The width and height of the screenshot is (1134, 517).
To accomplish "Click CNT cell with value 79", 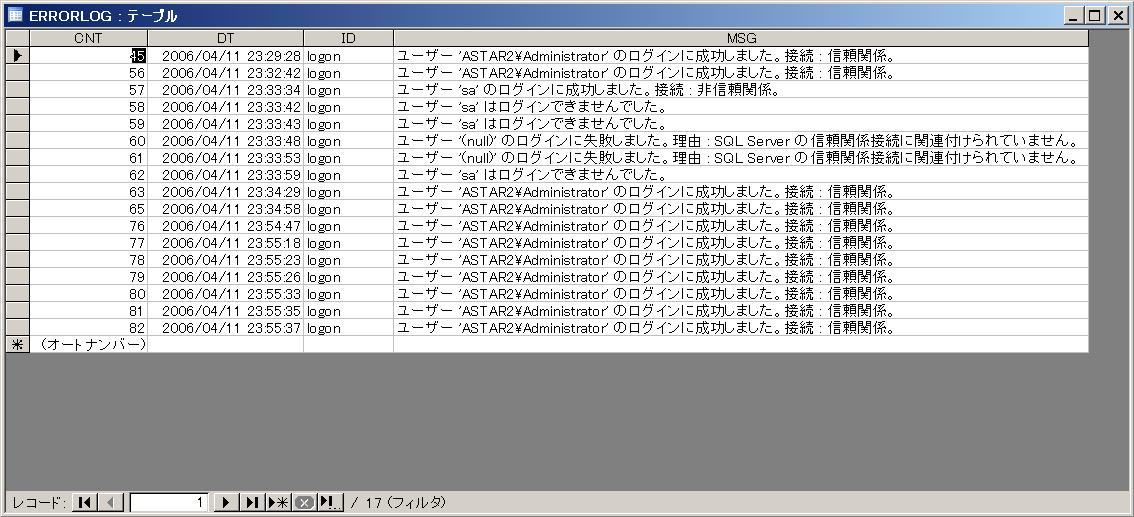I will click(x=89, y=277).
